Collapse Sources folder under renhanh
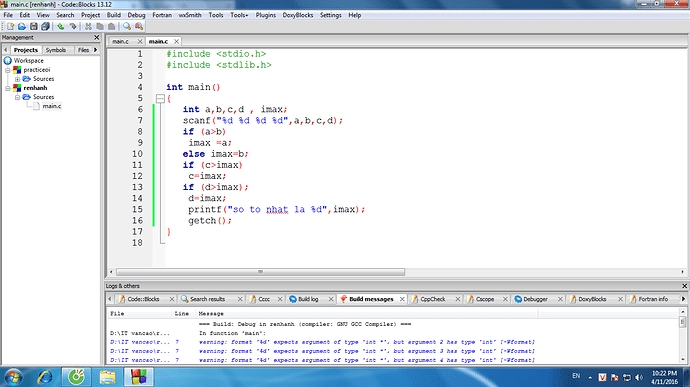The width and height of the screenshot is (690, 387). click(17, 97)
